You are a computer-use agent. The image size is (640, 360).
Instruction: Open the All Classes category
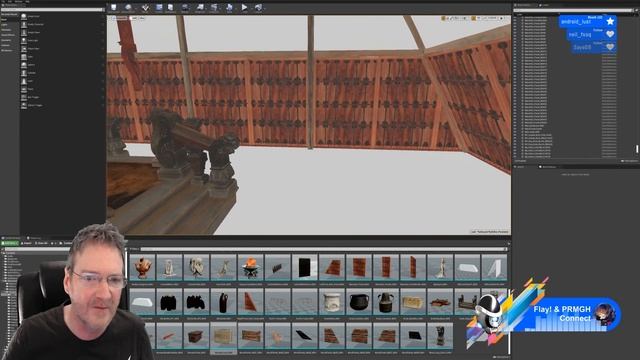(x=10, y=51)
